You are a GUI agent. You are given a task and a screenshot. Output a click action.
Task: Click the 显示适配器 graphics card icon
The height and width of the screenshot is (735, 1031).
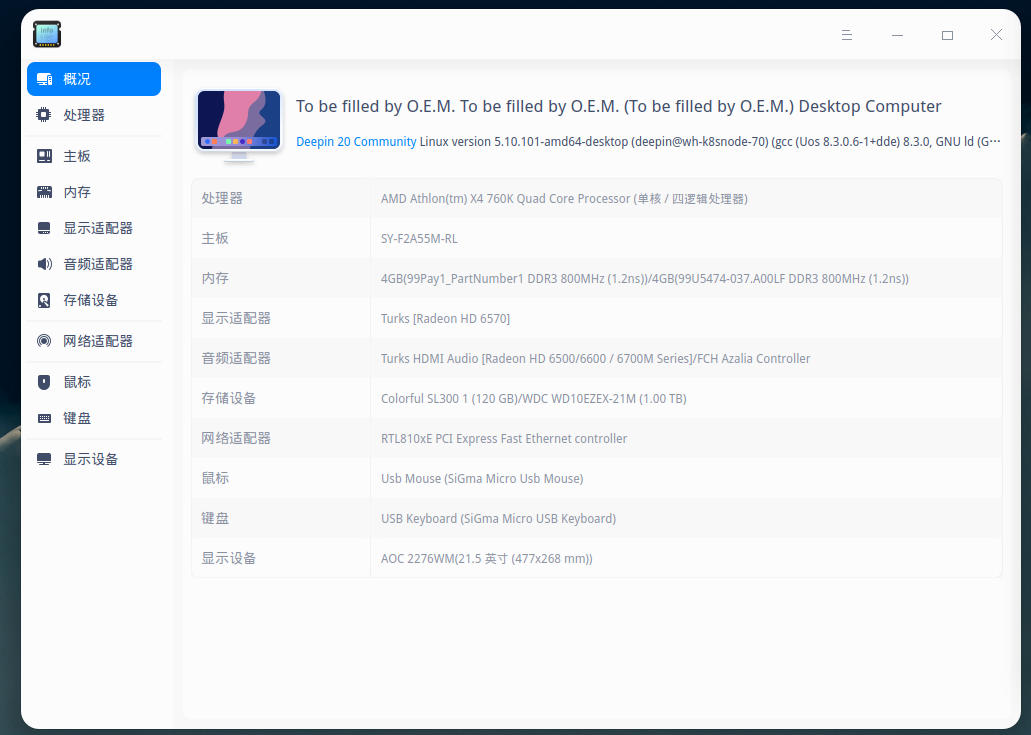tap(44, 228)
